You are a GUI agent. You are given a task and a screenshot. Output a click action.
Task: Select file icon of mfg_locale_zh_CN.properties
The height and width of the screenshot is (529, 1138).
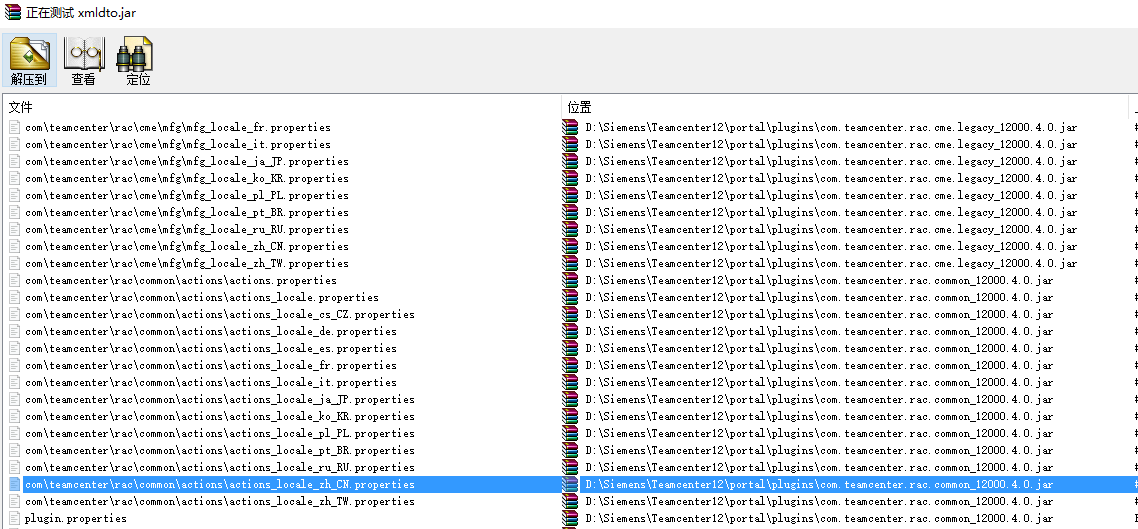point(15,246)
